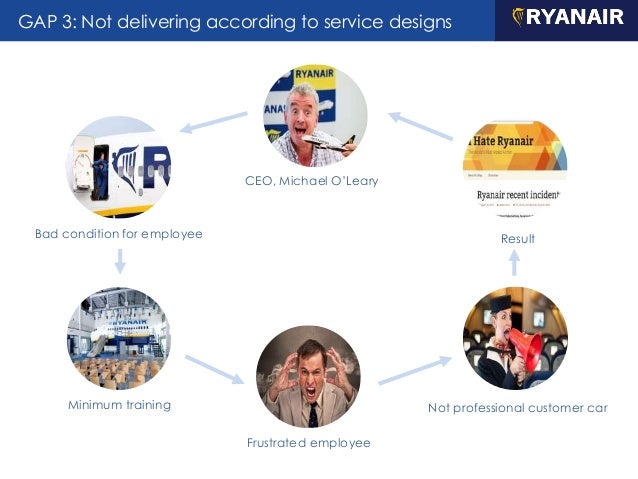The height and width of the screenshot is (479, 638).
Task: Click the stewardess with red megaphone photo
Action: pyautogui.click(x=515, y=339)
